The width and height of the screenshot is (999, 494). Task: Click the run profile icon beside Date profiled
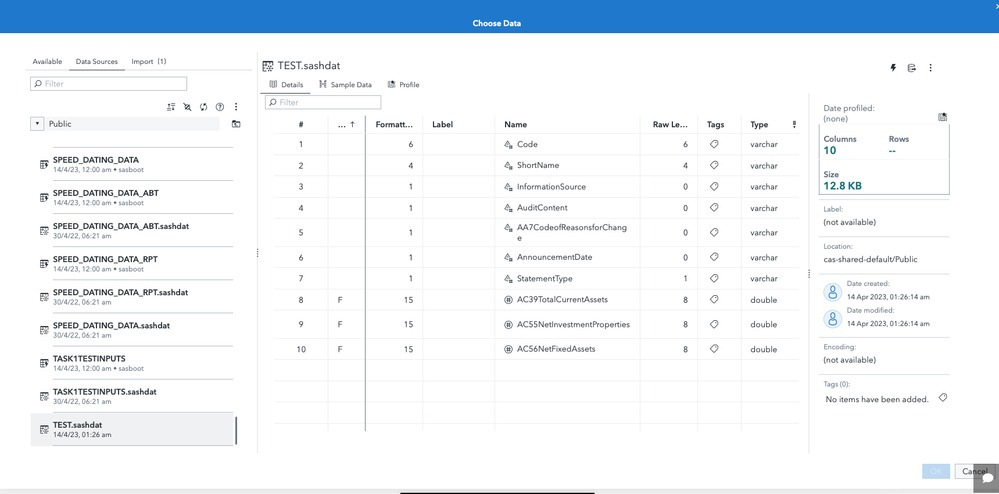pyautogui.click(x=943, y=117)
